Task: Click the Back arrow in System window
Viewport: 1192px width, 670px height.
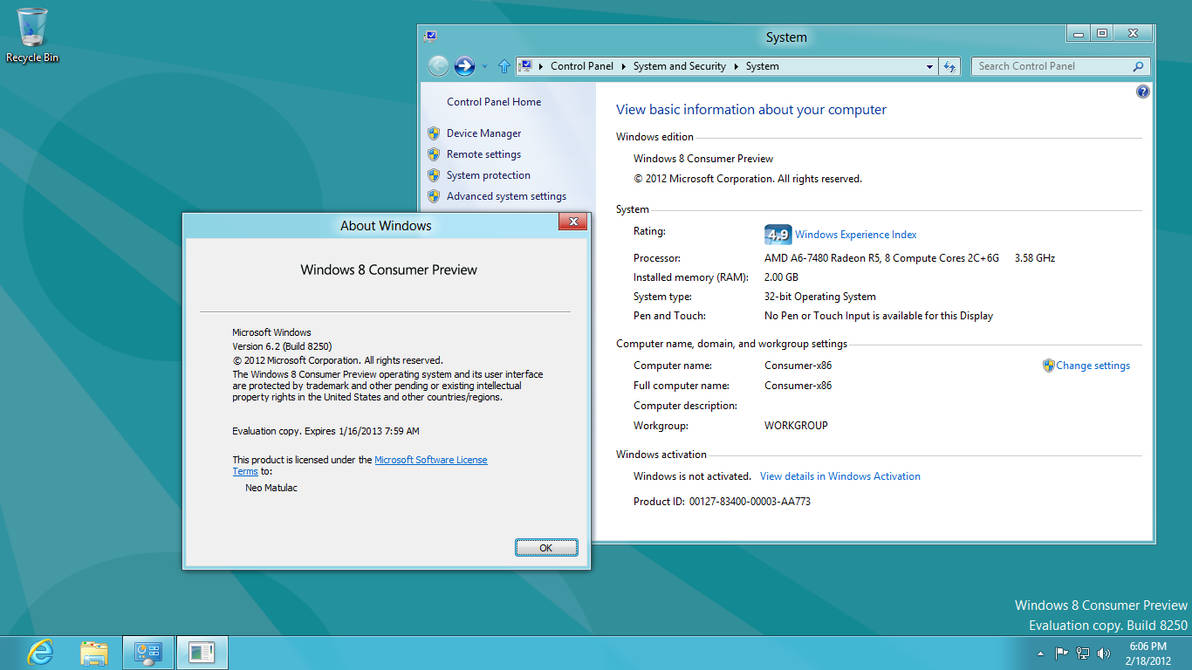Action: pyautogui.click(x=438, y=66)
